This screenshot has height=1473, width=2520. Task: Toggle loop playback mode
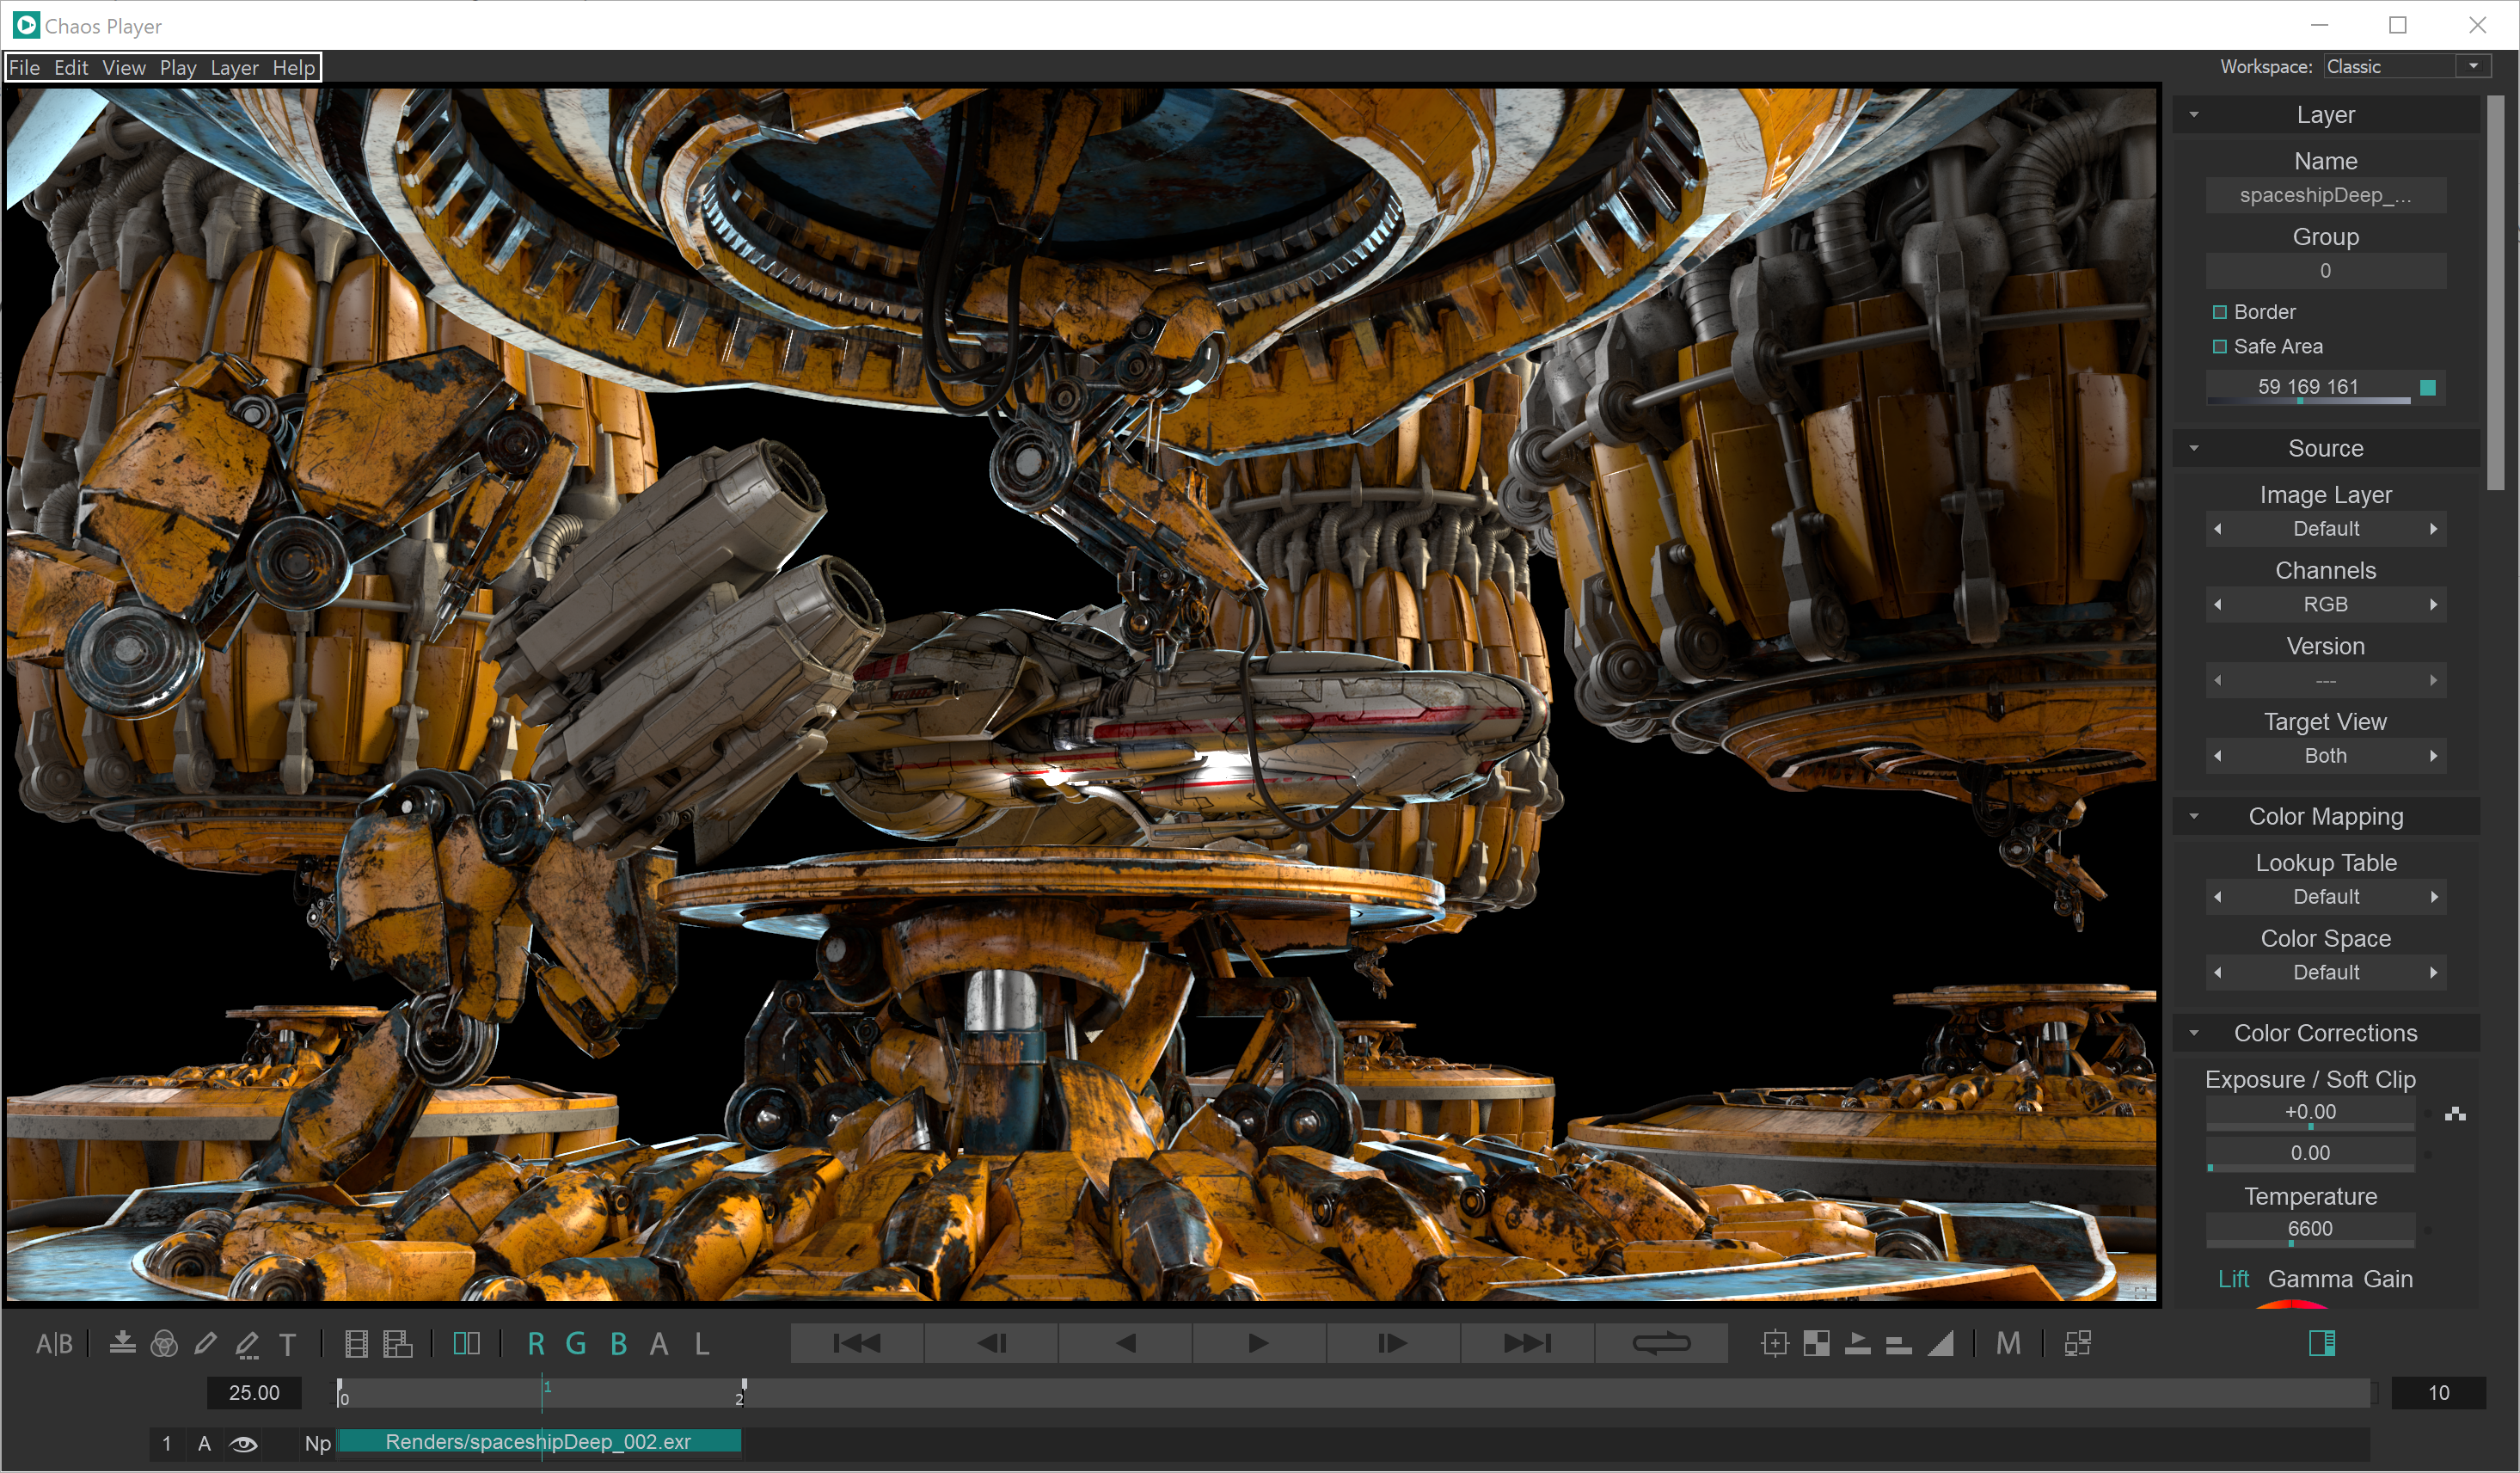(1661, 1343)
